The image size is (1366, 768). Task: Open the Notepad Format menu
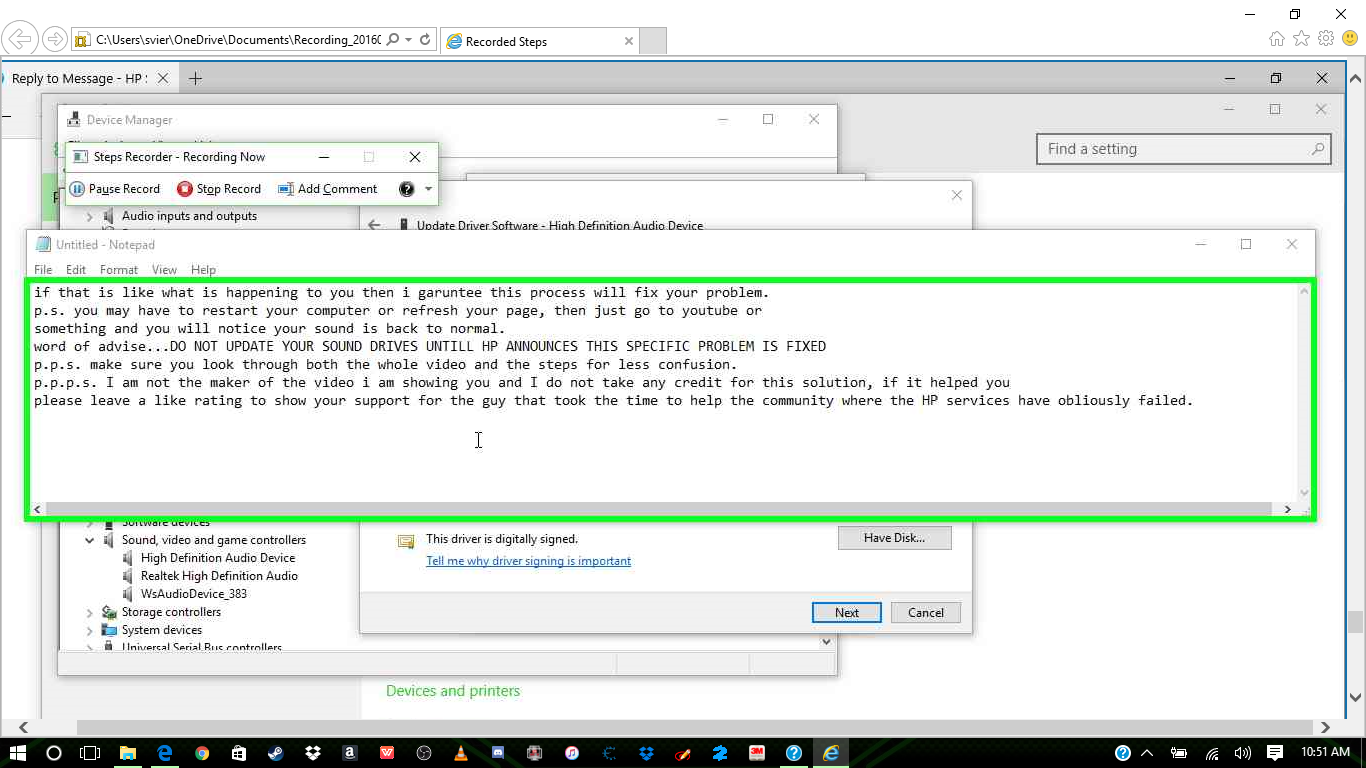[x=119, y=270]
